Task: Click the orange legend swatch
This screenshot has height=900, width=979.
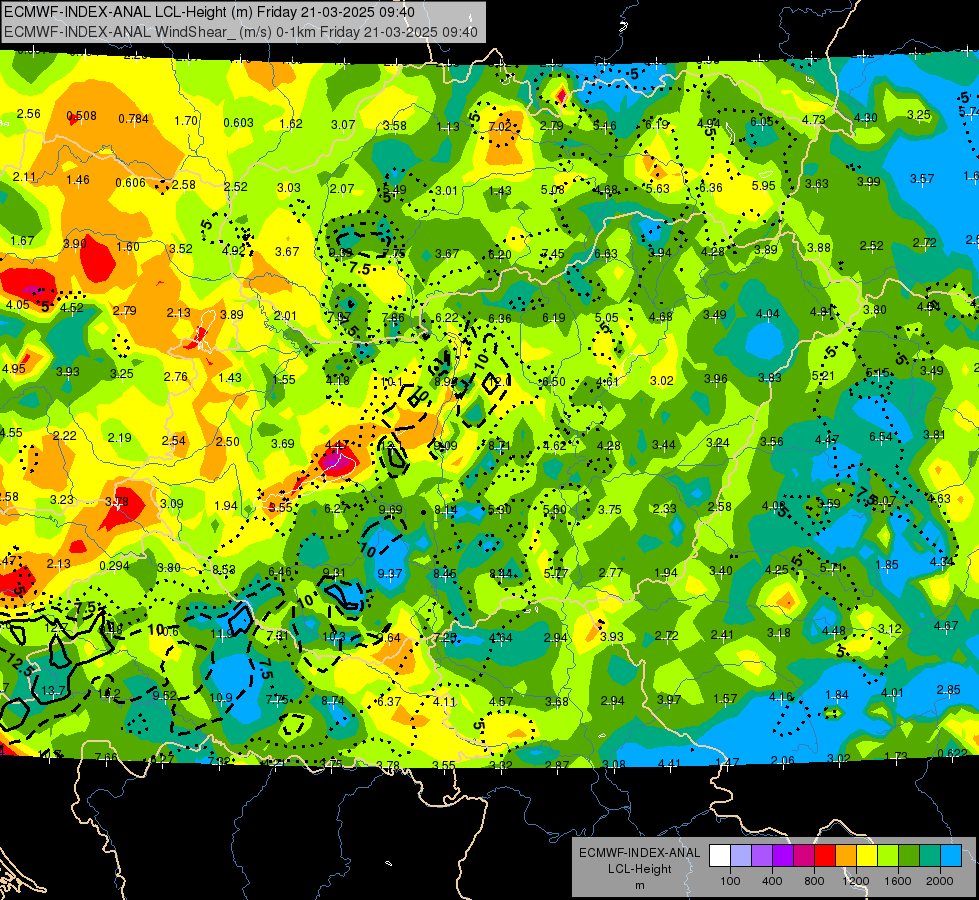Action: pos(846,856)
